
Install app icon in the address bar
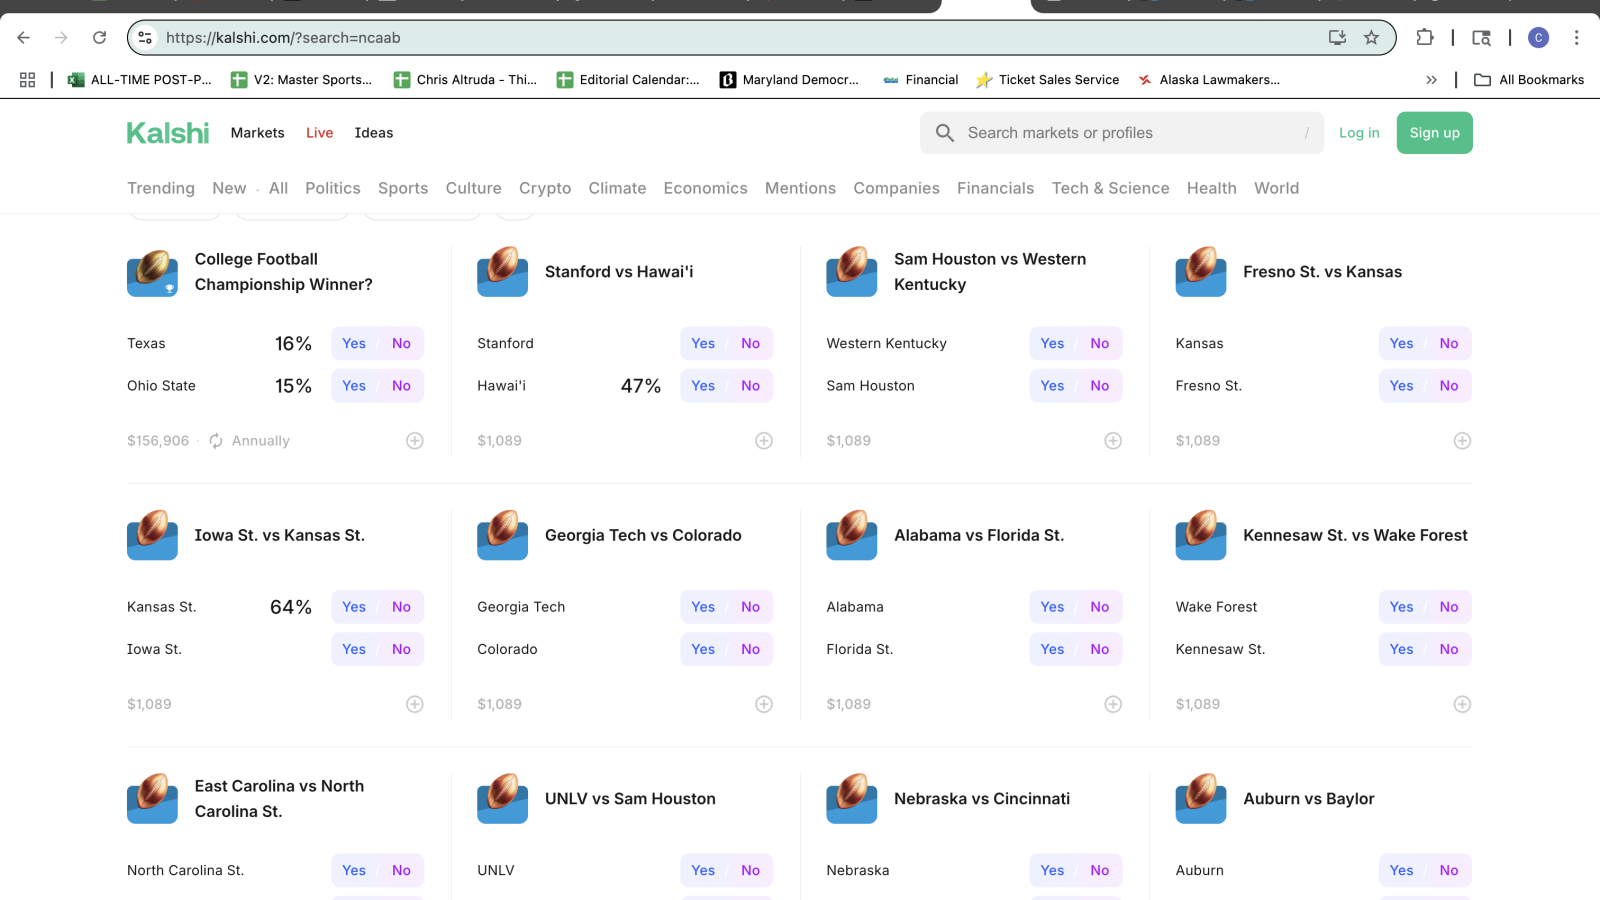[x=1337, y=38]
